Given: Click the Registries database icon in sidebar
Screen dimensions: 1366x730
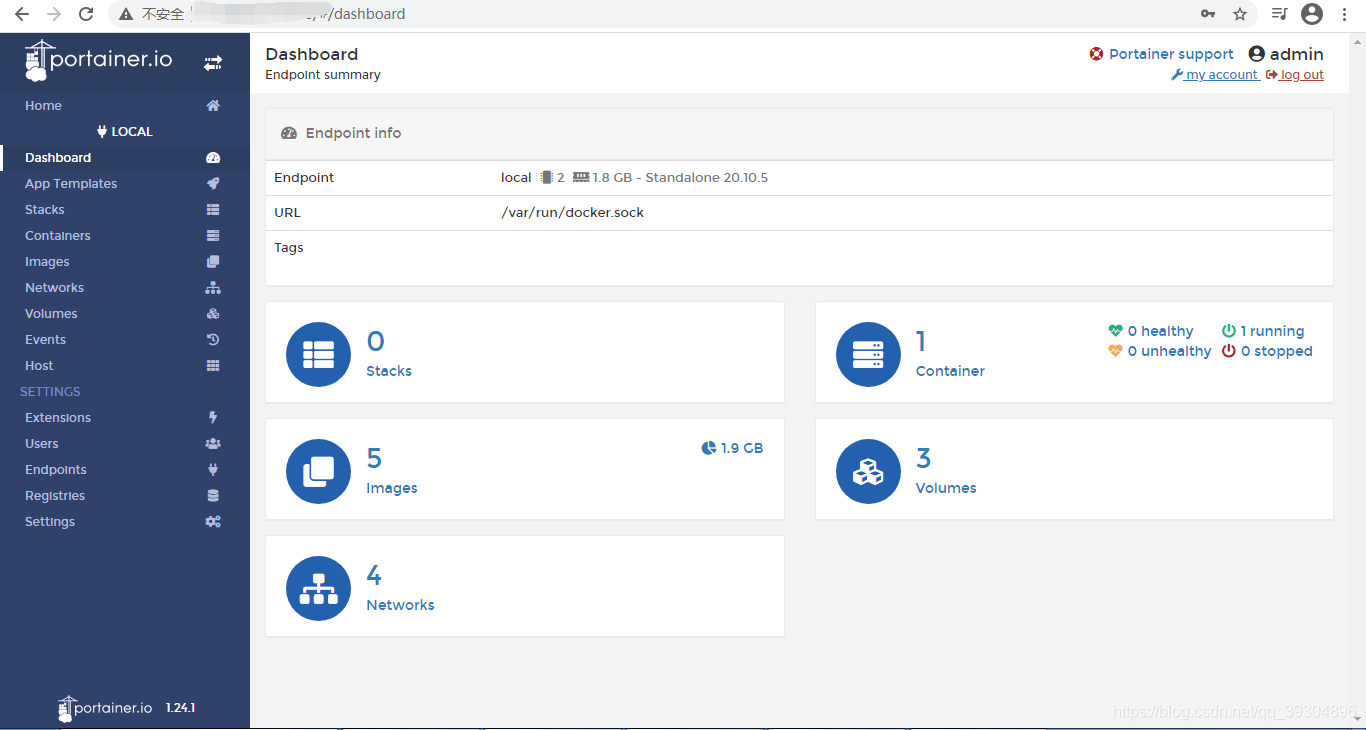Looking at the screenshot, I should point(213,496).
